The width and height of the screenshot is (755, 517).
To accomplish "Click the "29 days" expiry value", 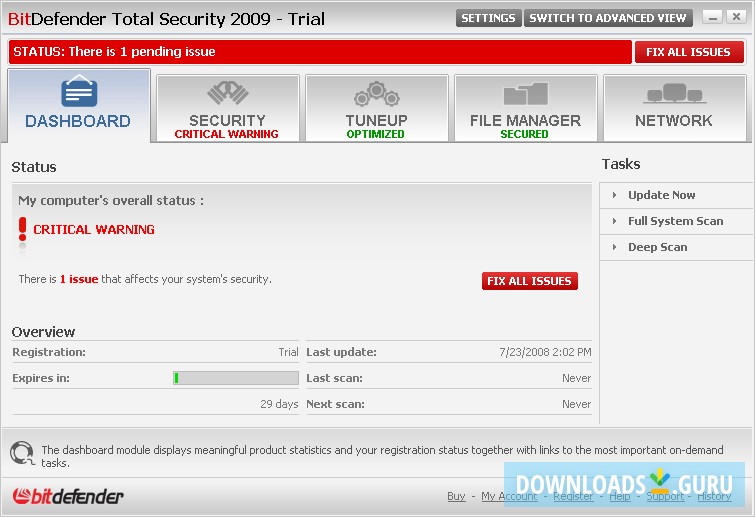I will 279,404.
